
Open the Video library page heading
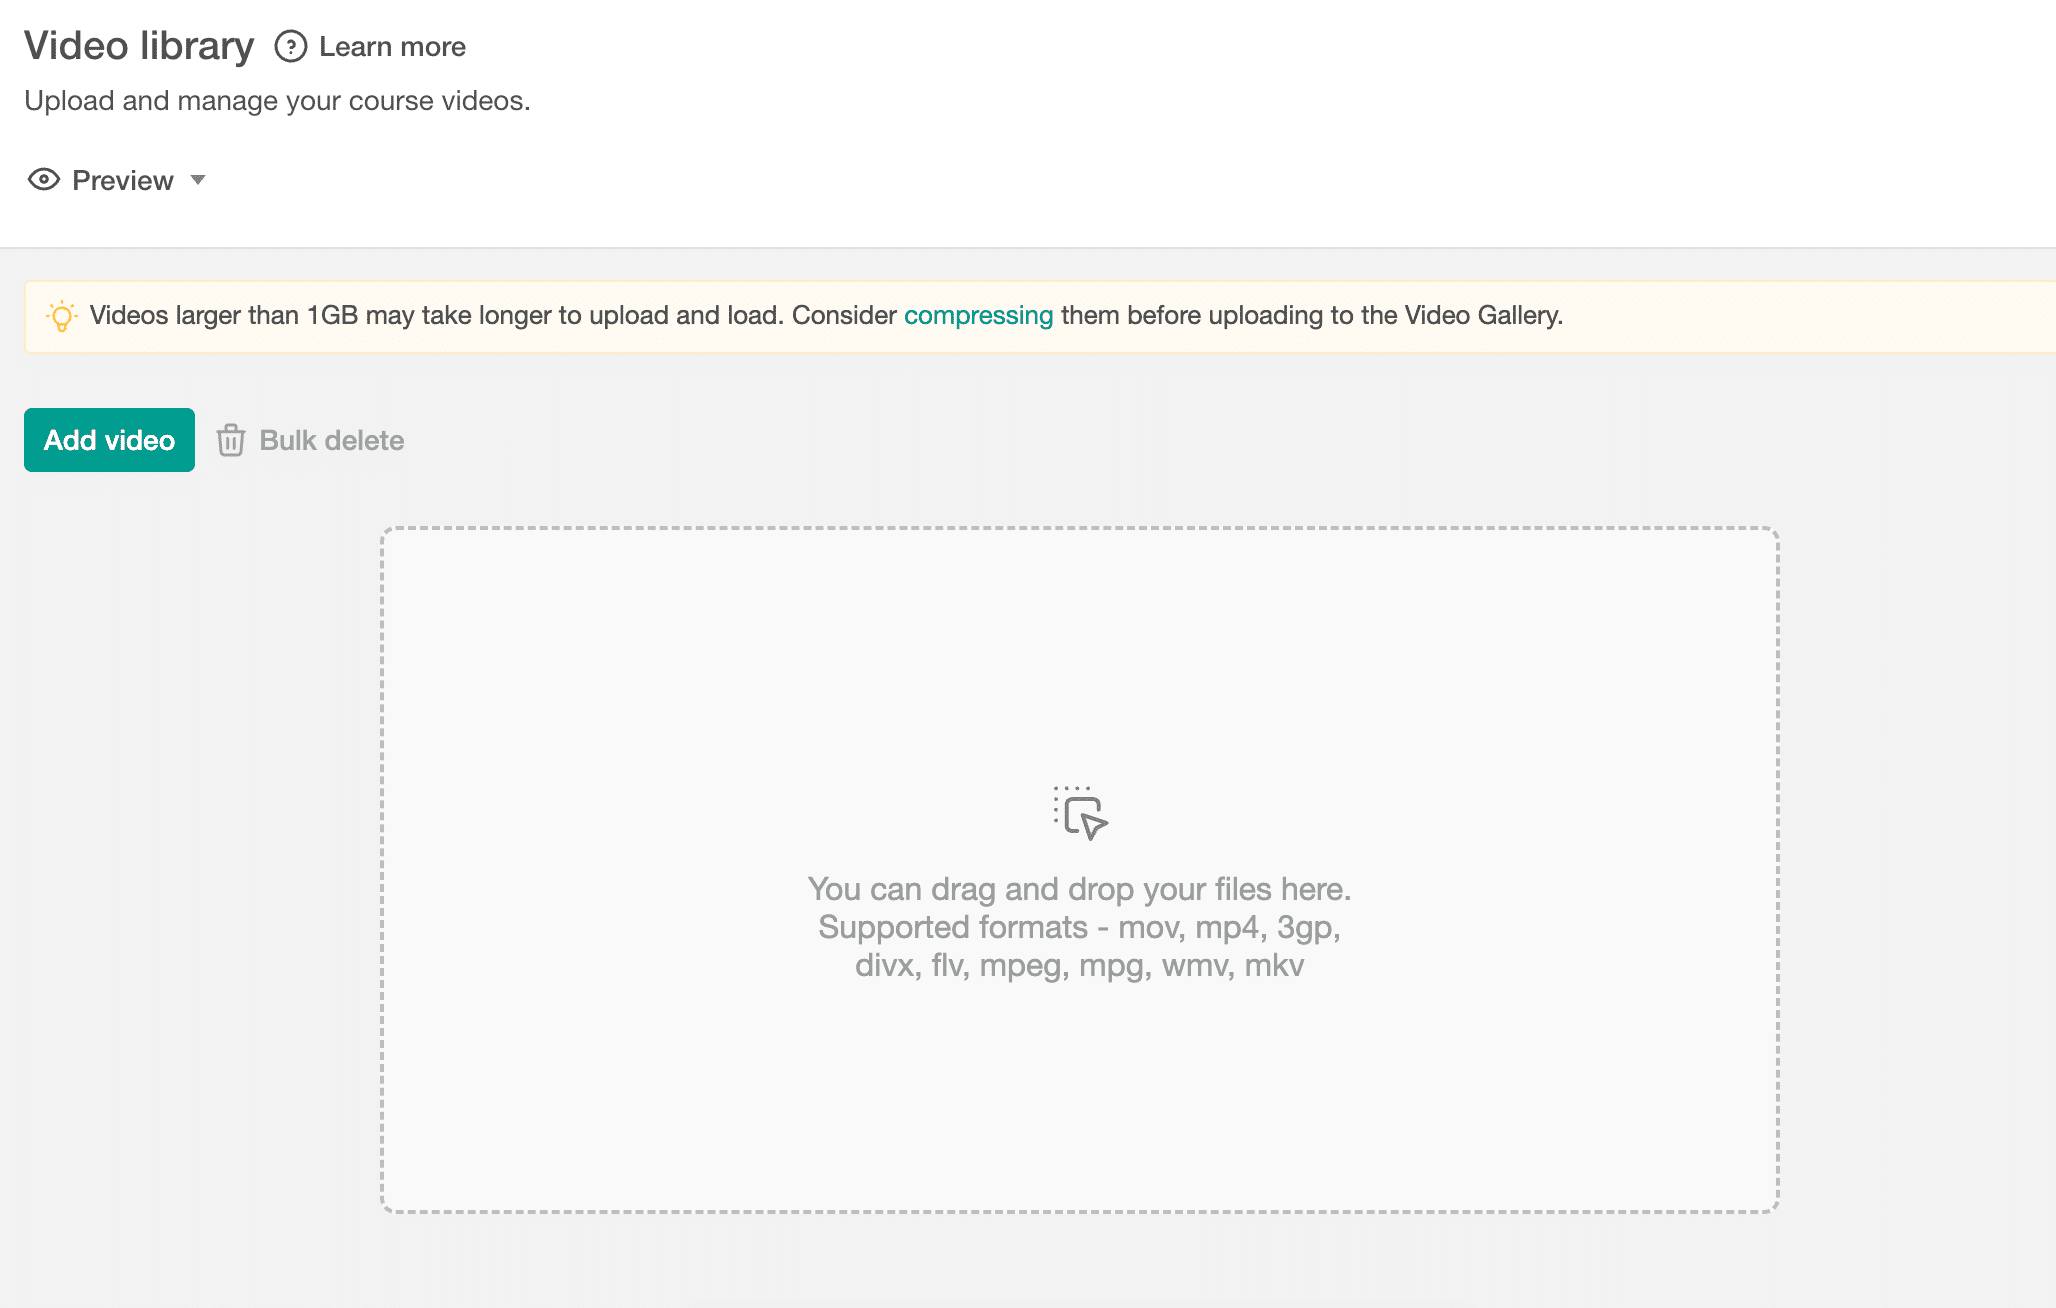pyautogui.click(x=139, y=45)
